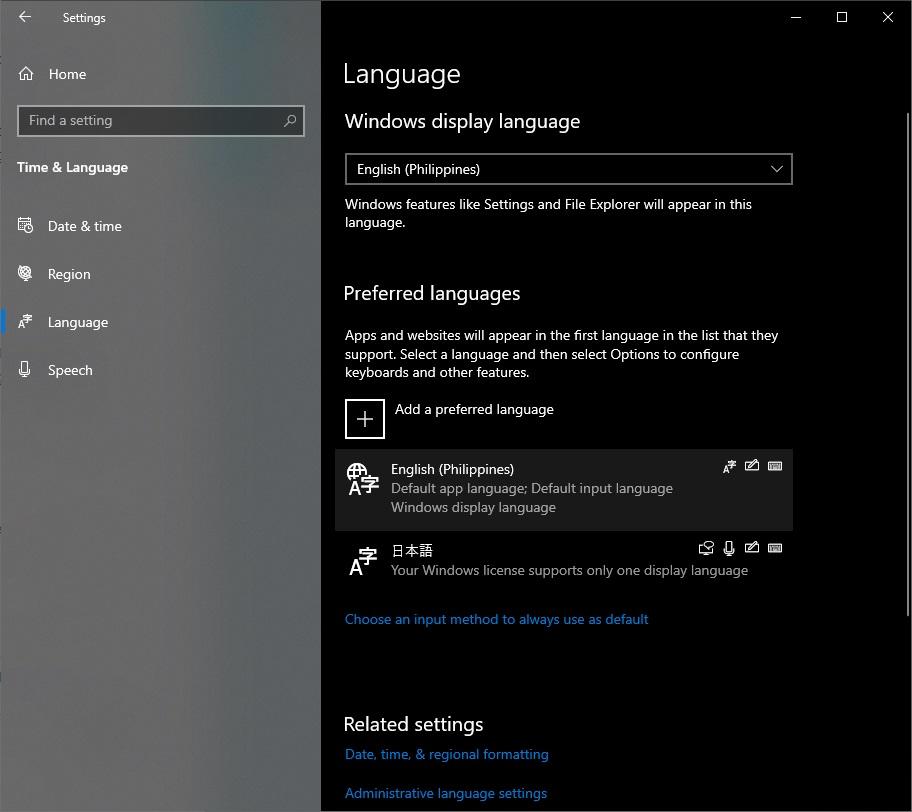This screenshot has height=812, width=912.
Task: Click the language pack icon for English (Philippines)
Action: (x=729, y=466)
